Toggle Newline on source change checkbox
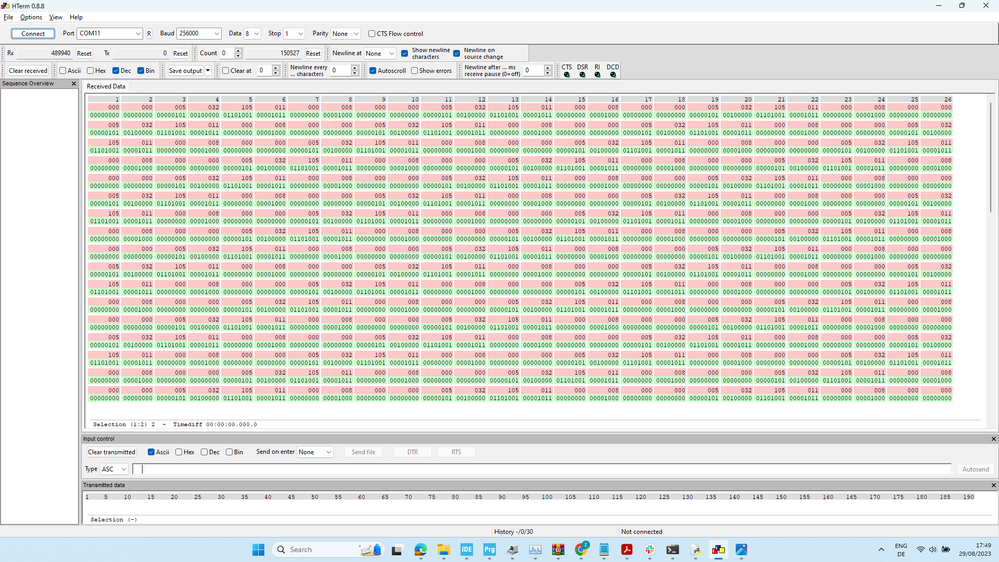The height and width of the screenshot is (562, 999). 457,54
